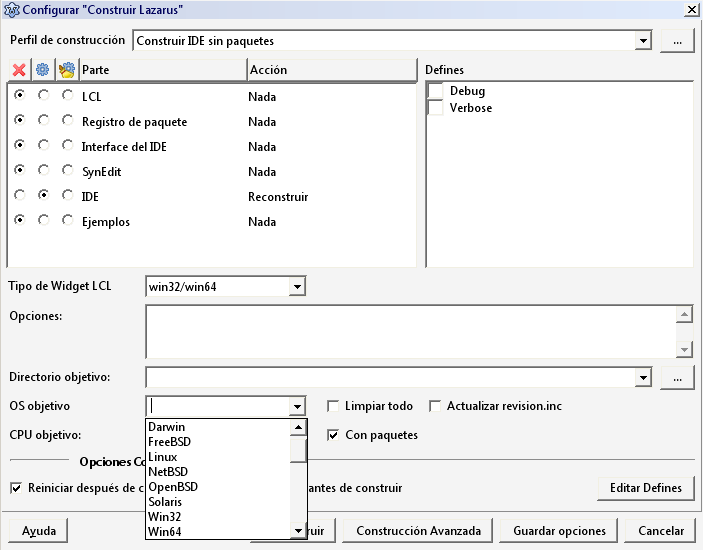Select build radio for Ejemplos row

[x=43, y=220]
